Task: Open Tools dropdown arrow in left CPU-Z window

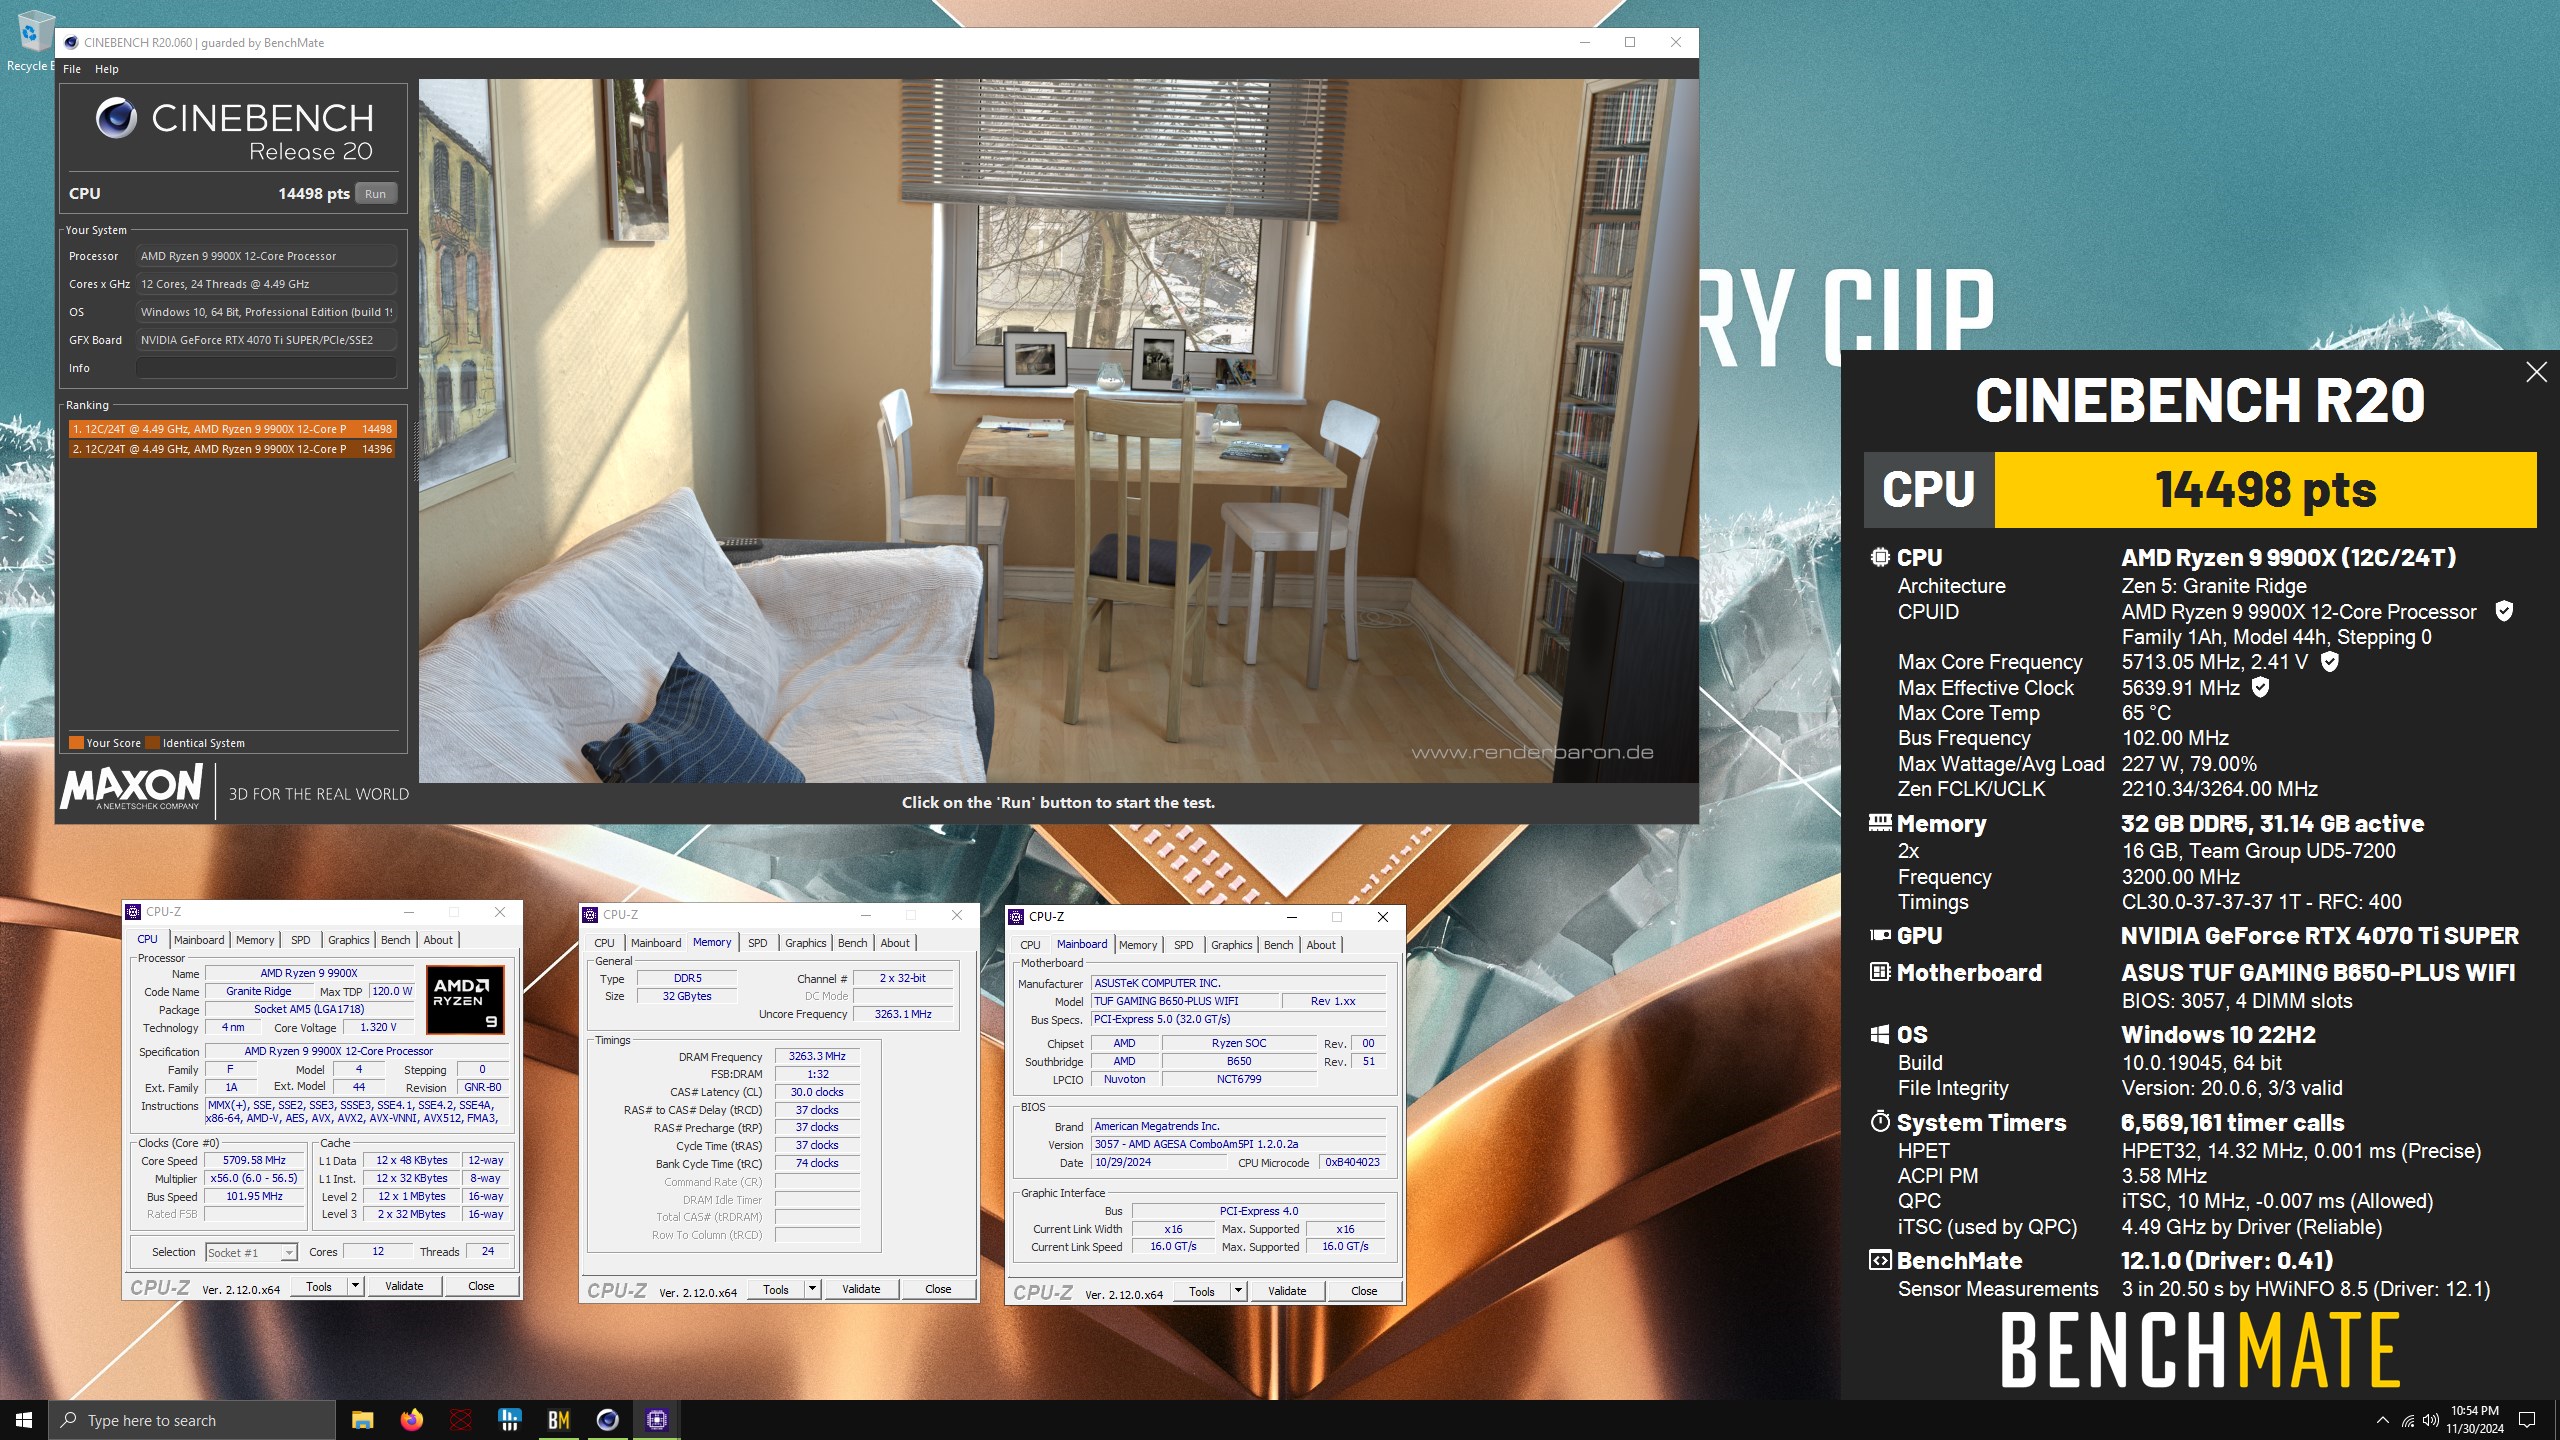Action: click(355, 1286)
